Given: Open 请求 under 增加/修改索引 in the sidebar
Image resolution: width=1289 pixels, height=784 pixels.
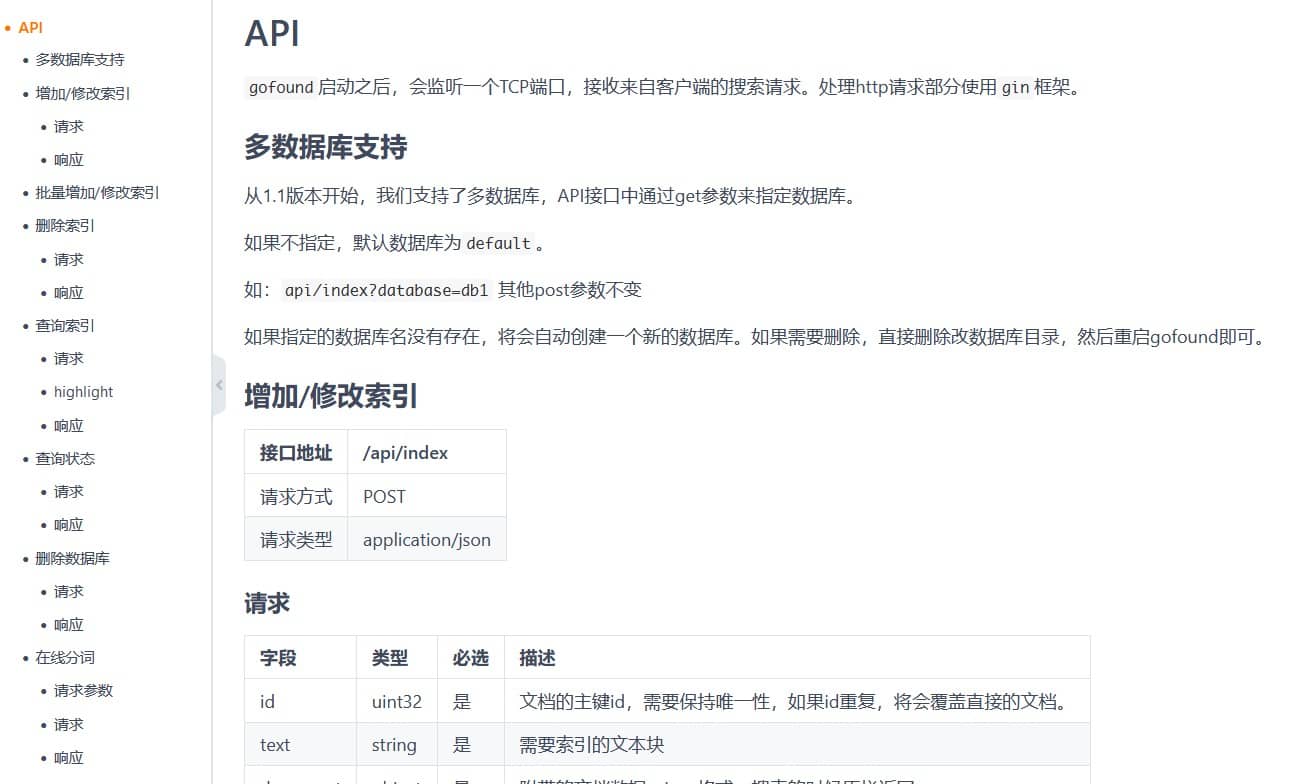Looking at the screenshot, I should [x=69, y=127].
